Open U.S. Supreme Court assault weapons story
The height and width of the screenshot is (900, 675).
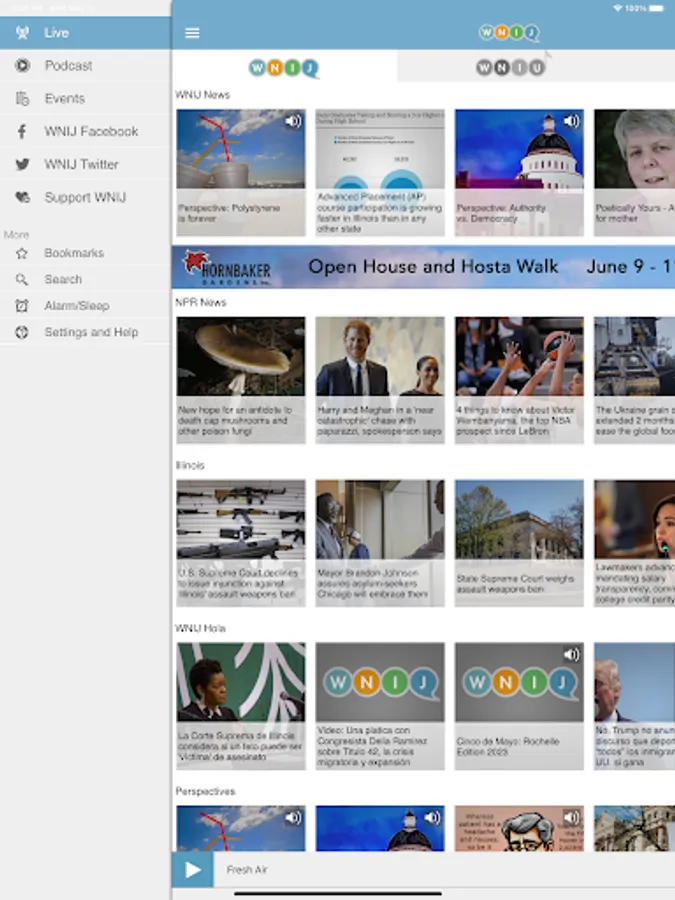point(241,543)
